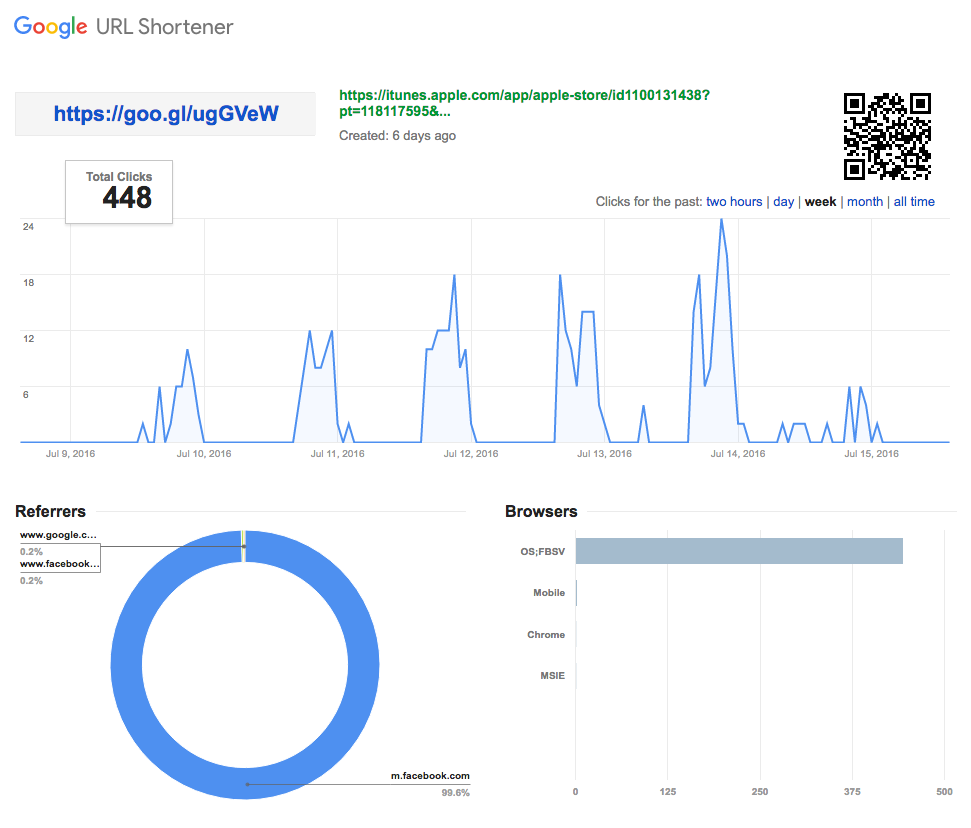Click the www.facebook... referrer label
The width and height of the screenshot is (971, 828).
point(59,564)
